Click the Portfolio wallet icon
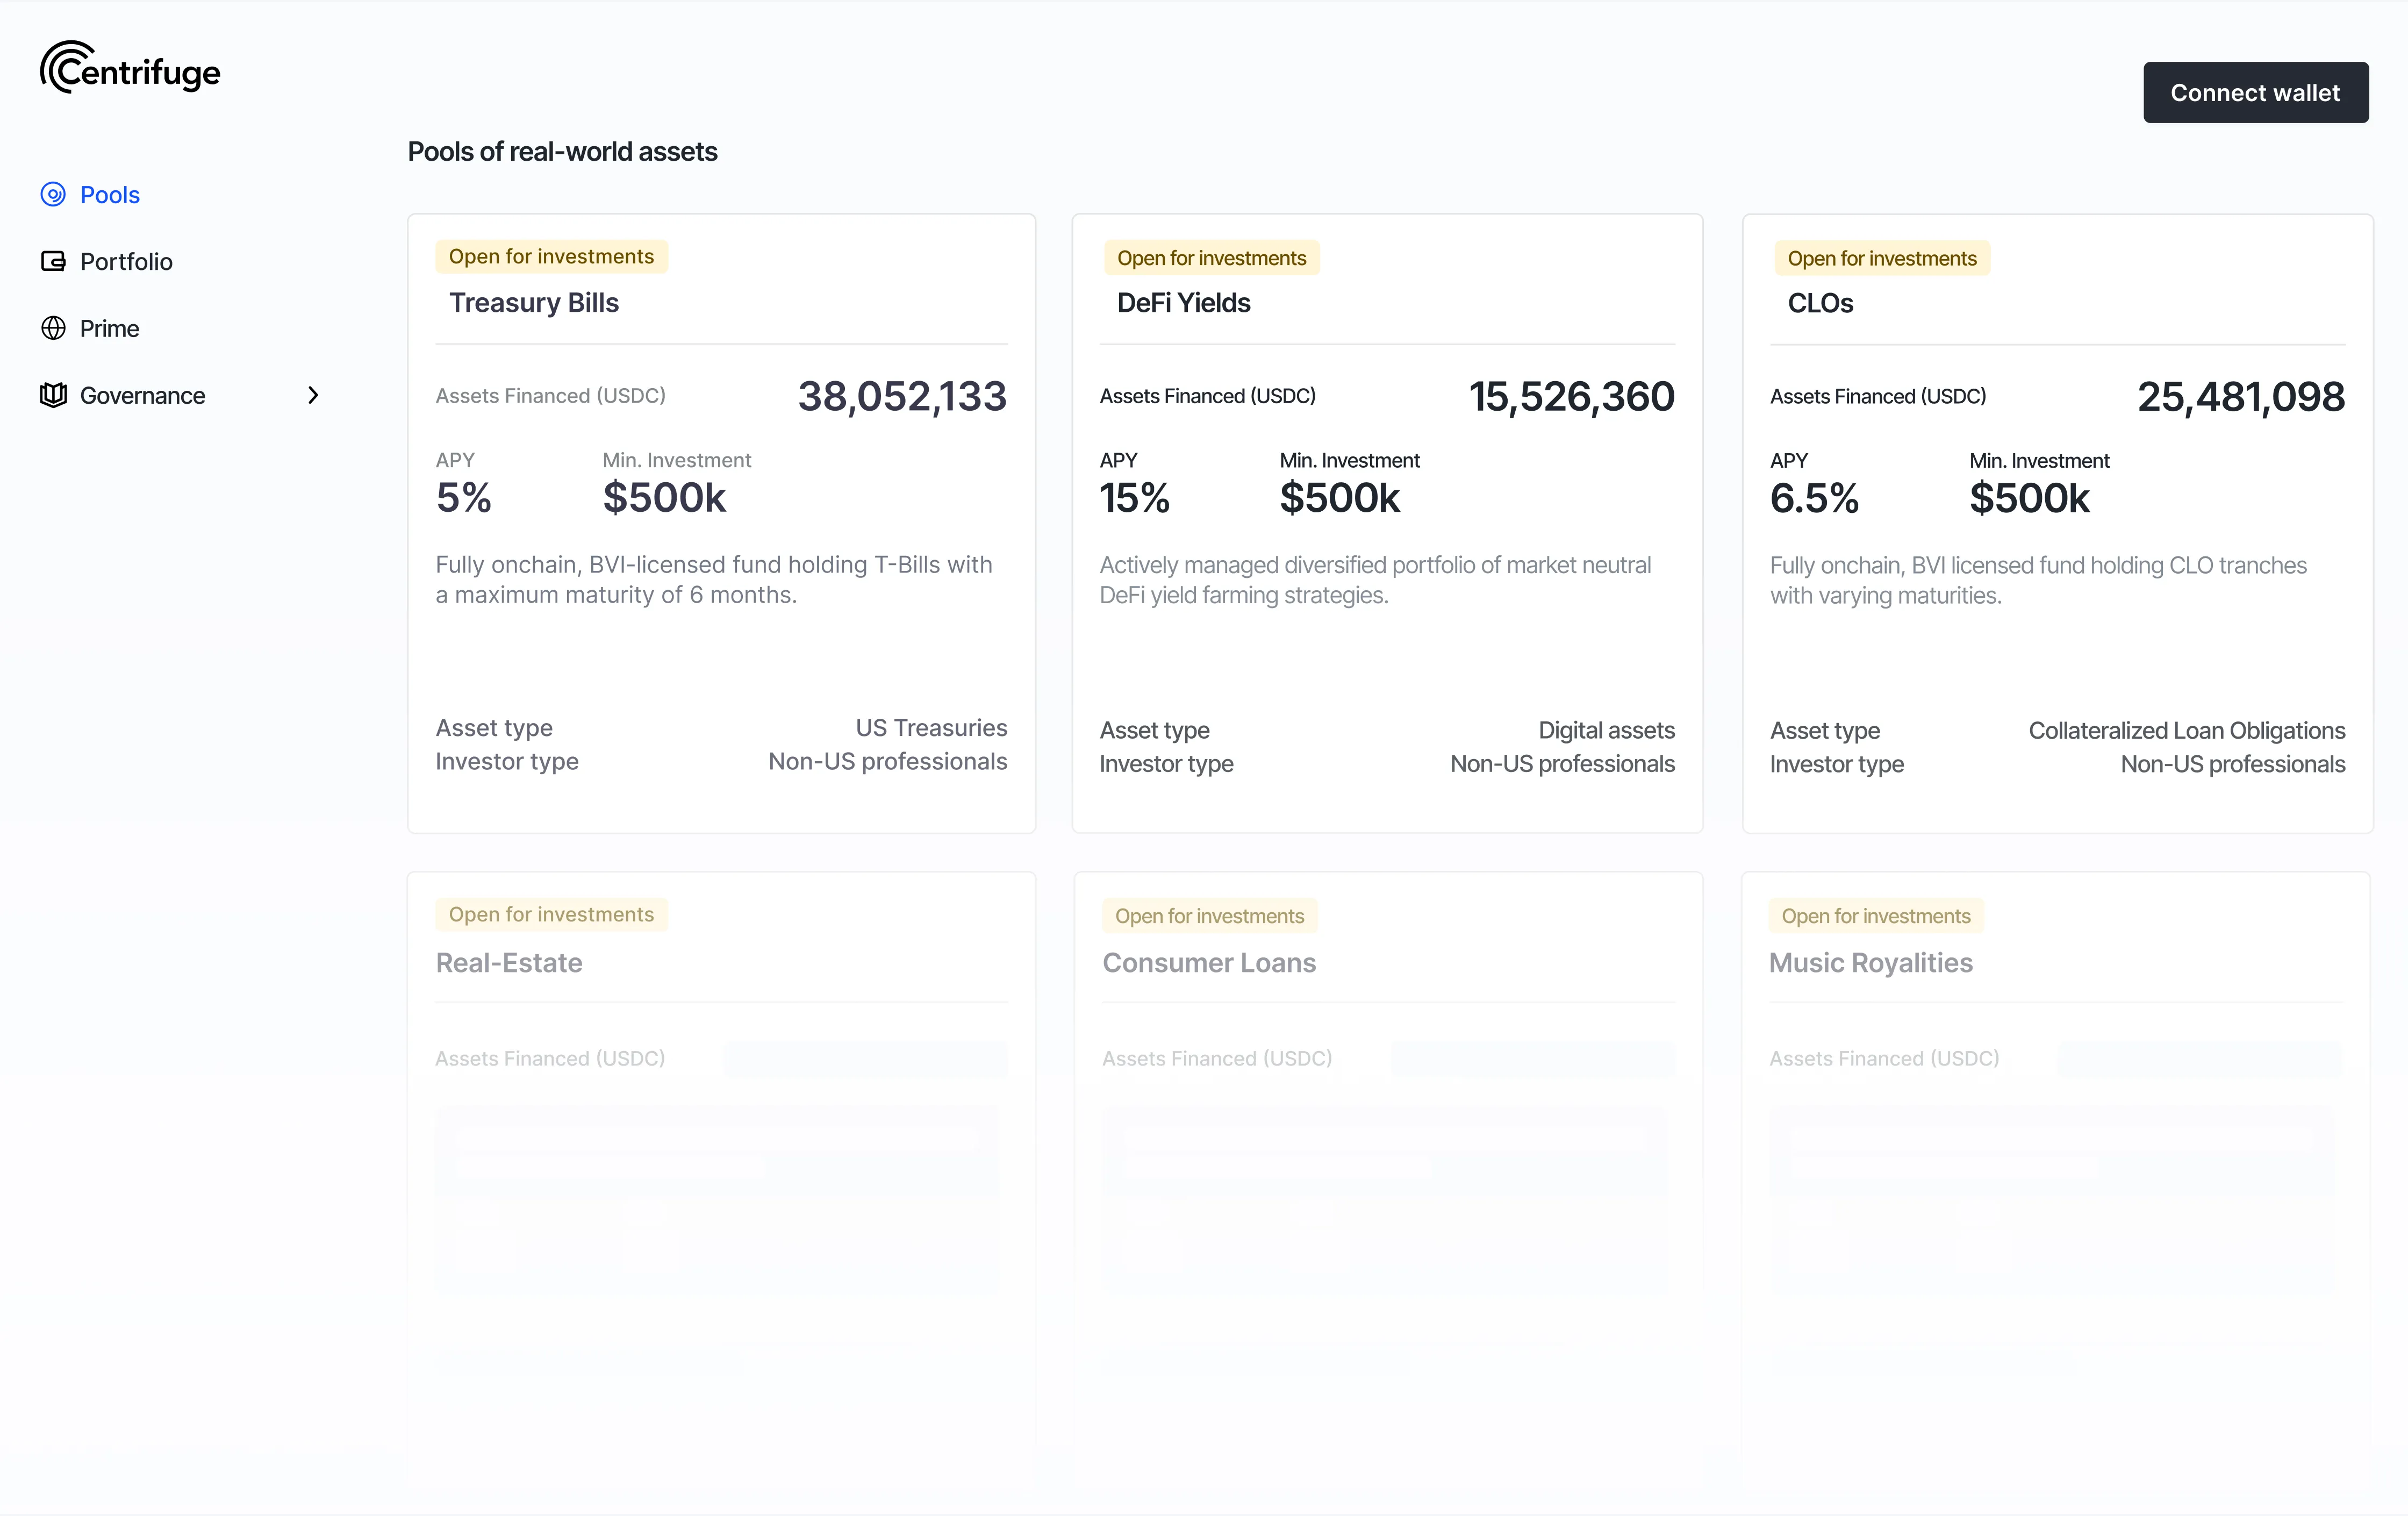 pos(53,261)
